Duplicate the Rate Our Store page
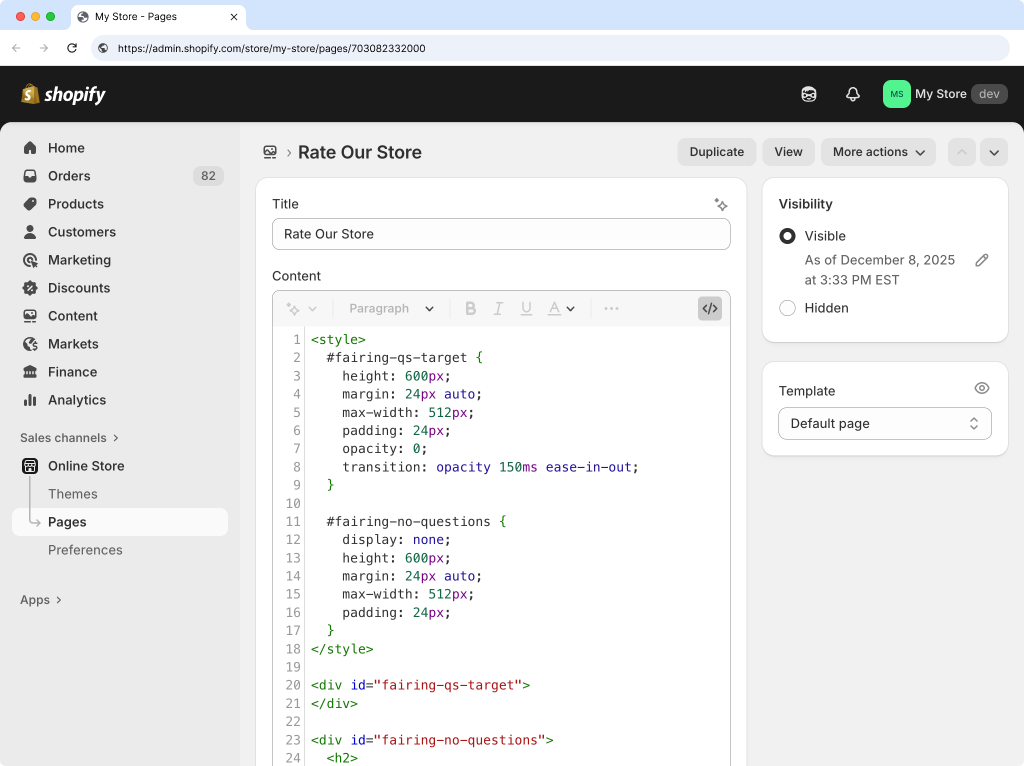Viewport: 1024px width, 766px height. pyautogui.click(x=716, y=152)
